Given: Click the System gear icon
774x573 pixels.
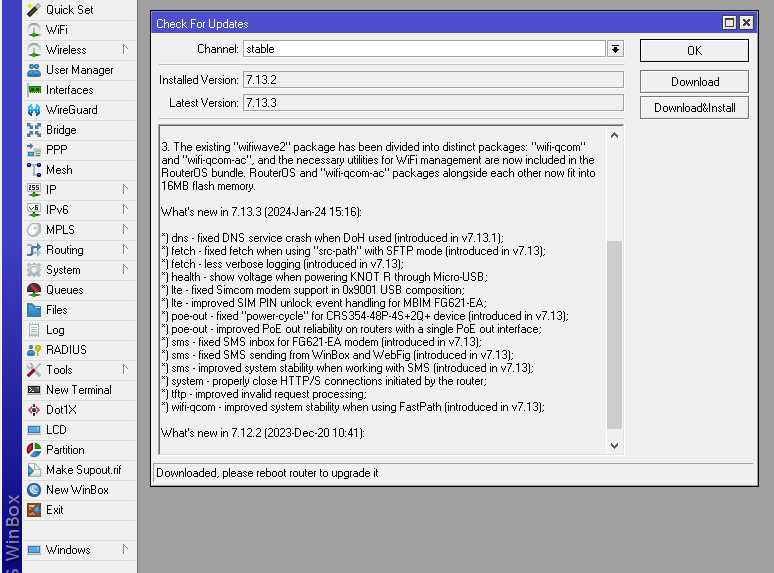Looking at the screenshot, I should 34,270.
